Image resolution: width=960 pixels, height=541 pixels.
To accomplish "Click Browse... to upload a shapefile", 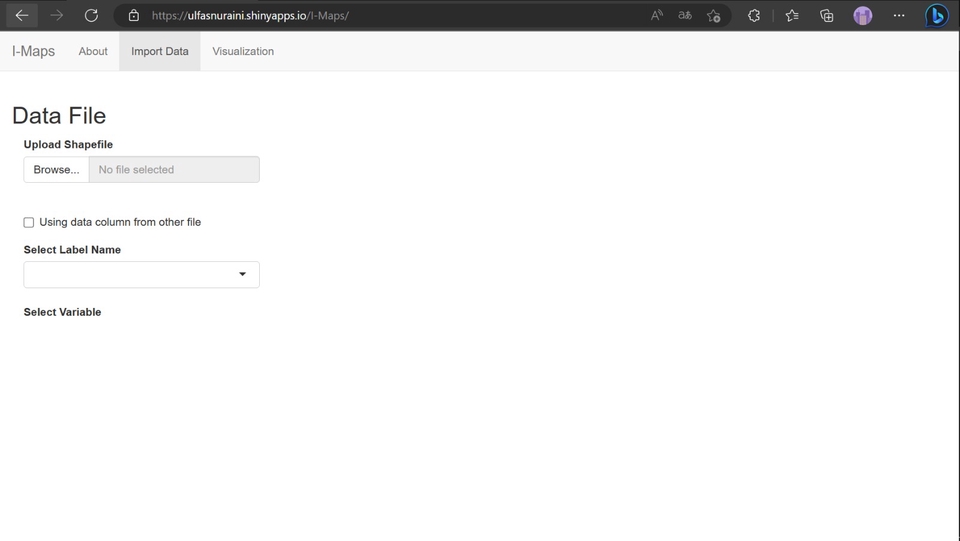I will [56, 170].
